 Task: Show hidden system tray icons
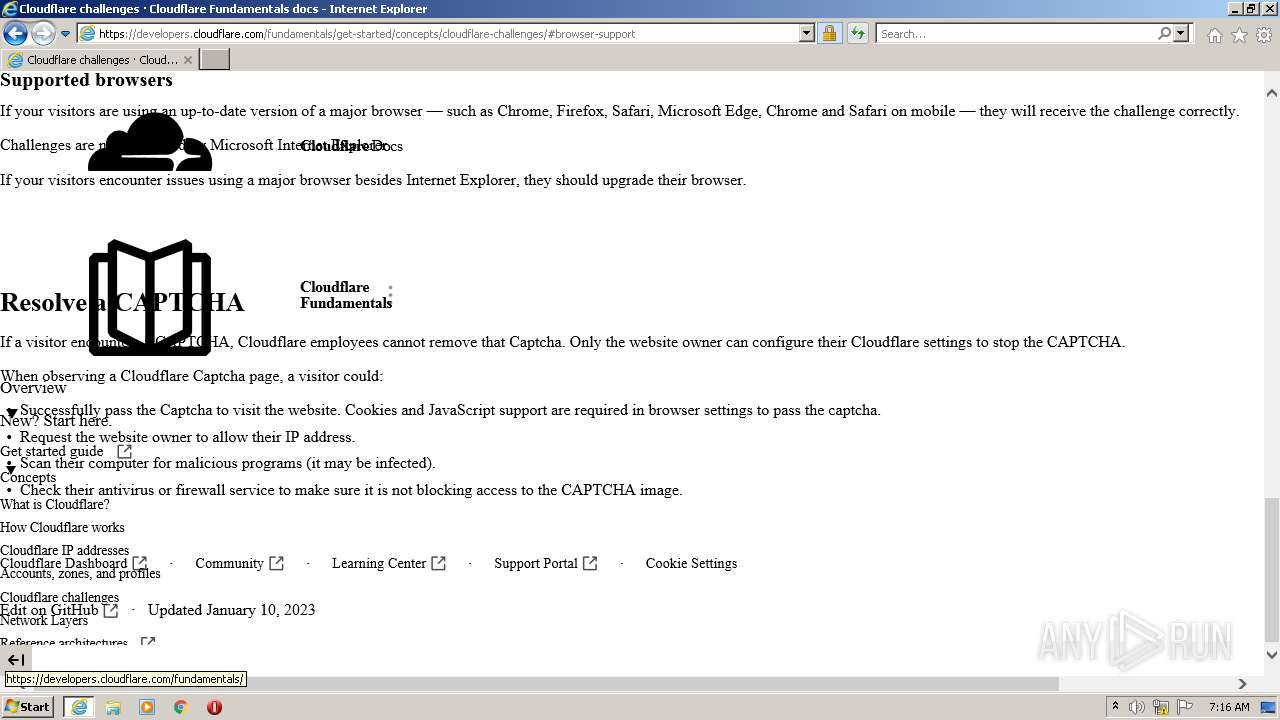coord(1115,707)
